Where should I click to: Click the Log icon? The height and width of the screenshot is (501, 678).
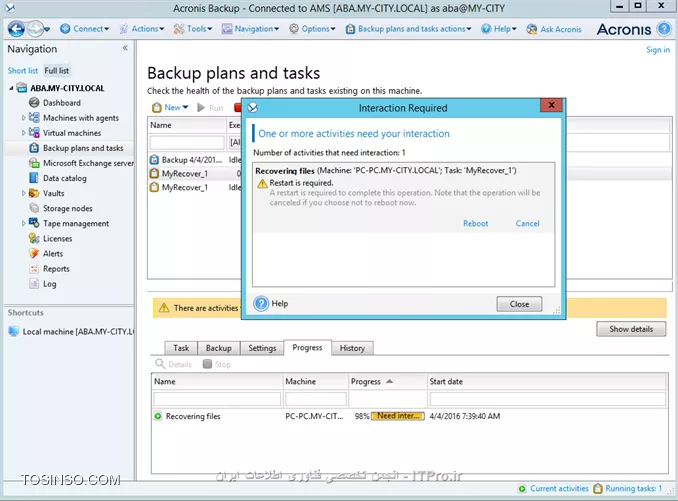click(34, 284)
